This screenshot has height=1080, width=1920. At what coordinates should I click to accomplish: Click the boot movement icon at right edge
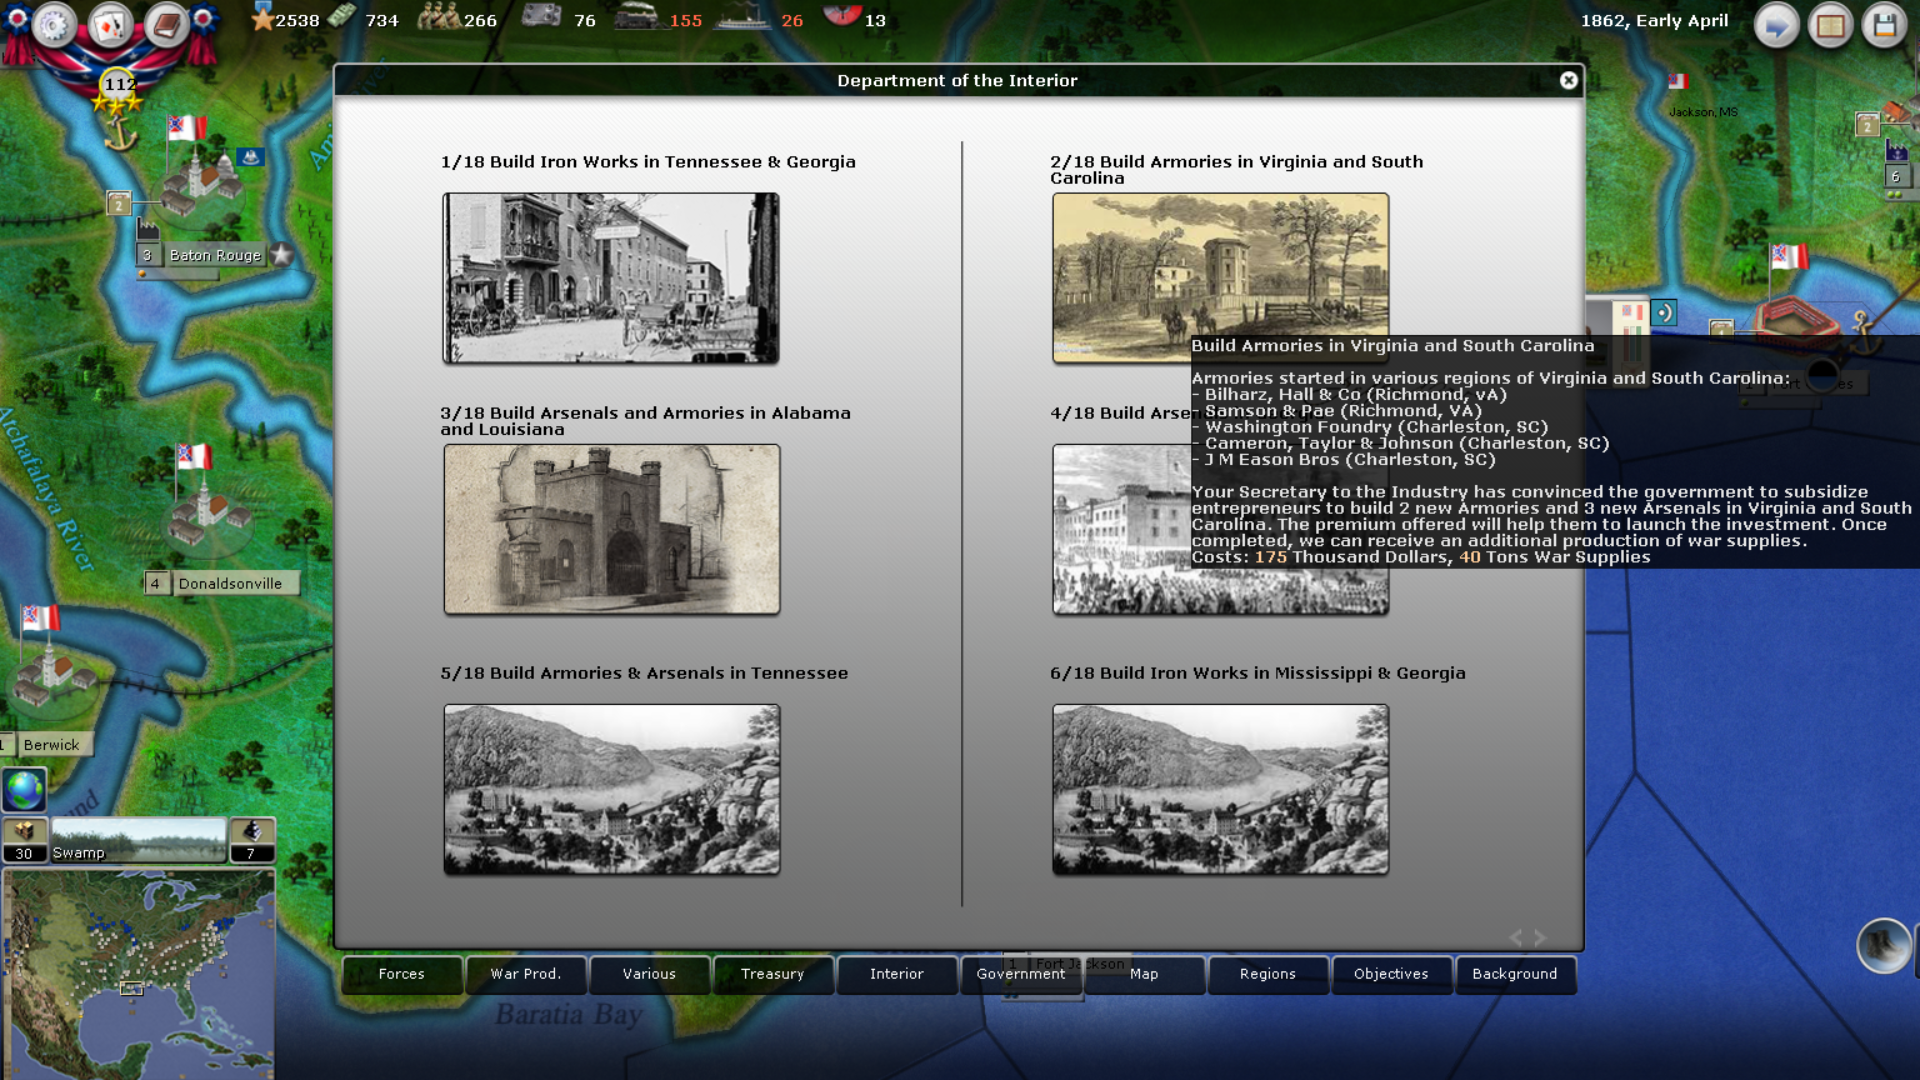click(1883, 945)
